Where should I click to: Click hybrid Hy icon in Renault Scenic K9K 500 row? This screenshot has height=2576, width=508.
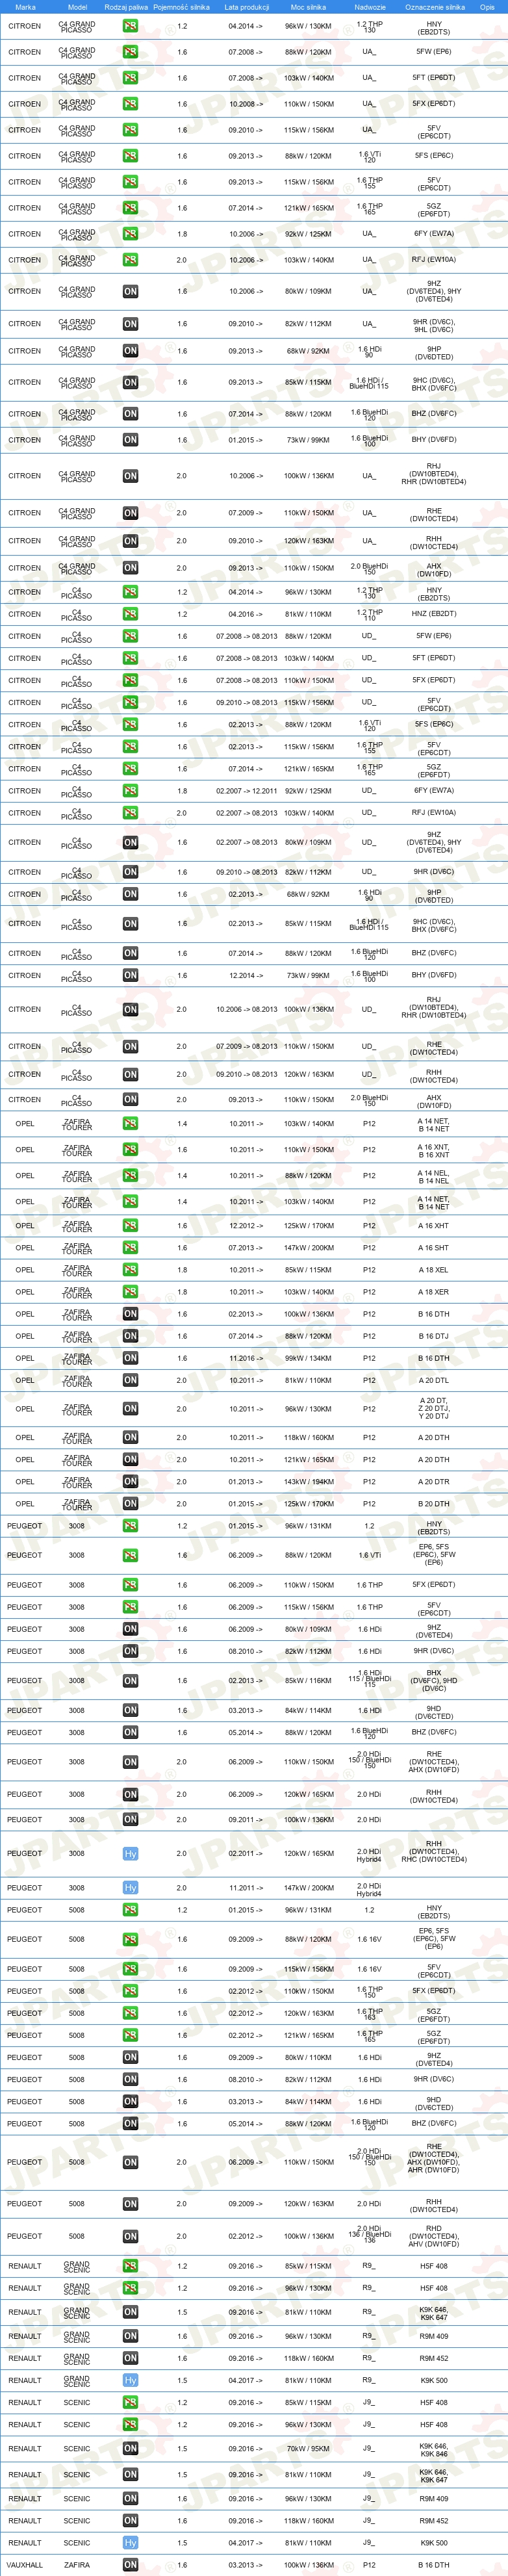[x=130, y=2543]
